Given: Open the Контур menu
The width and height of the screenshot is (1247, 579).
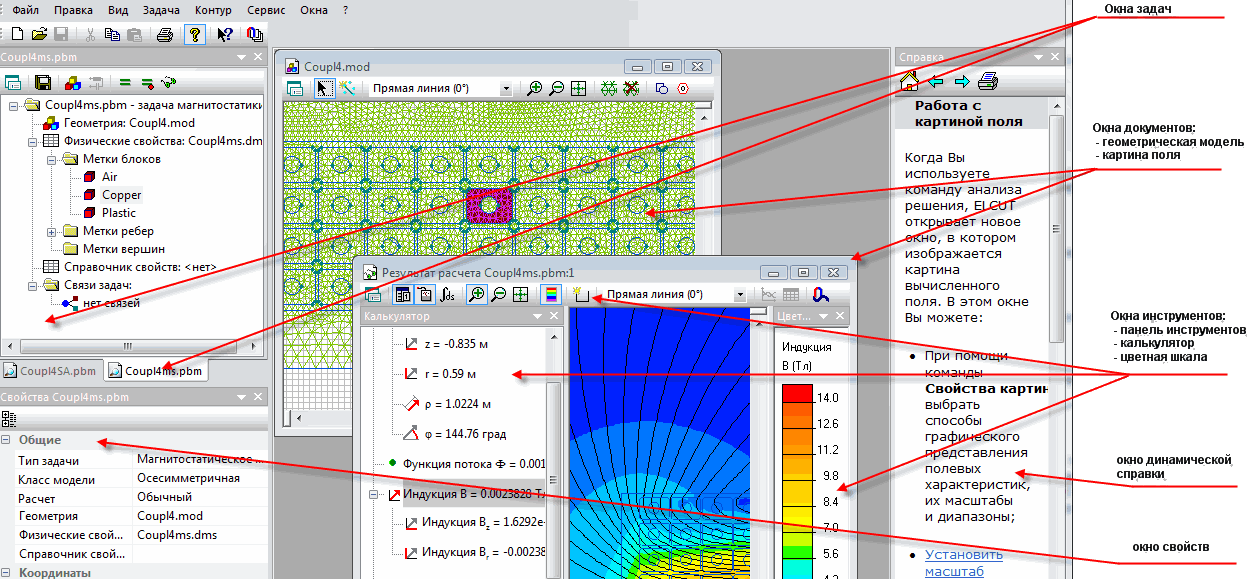Looking at the screenshot, I should (x=213, y=9).
